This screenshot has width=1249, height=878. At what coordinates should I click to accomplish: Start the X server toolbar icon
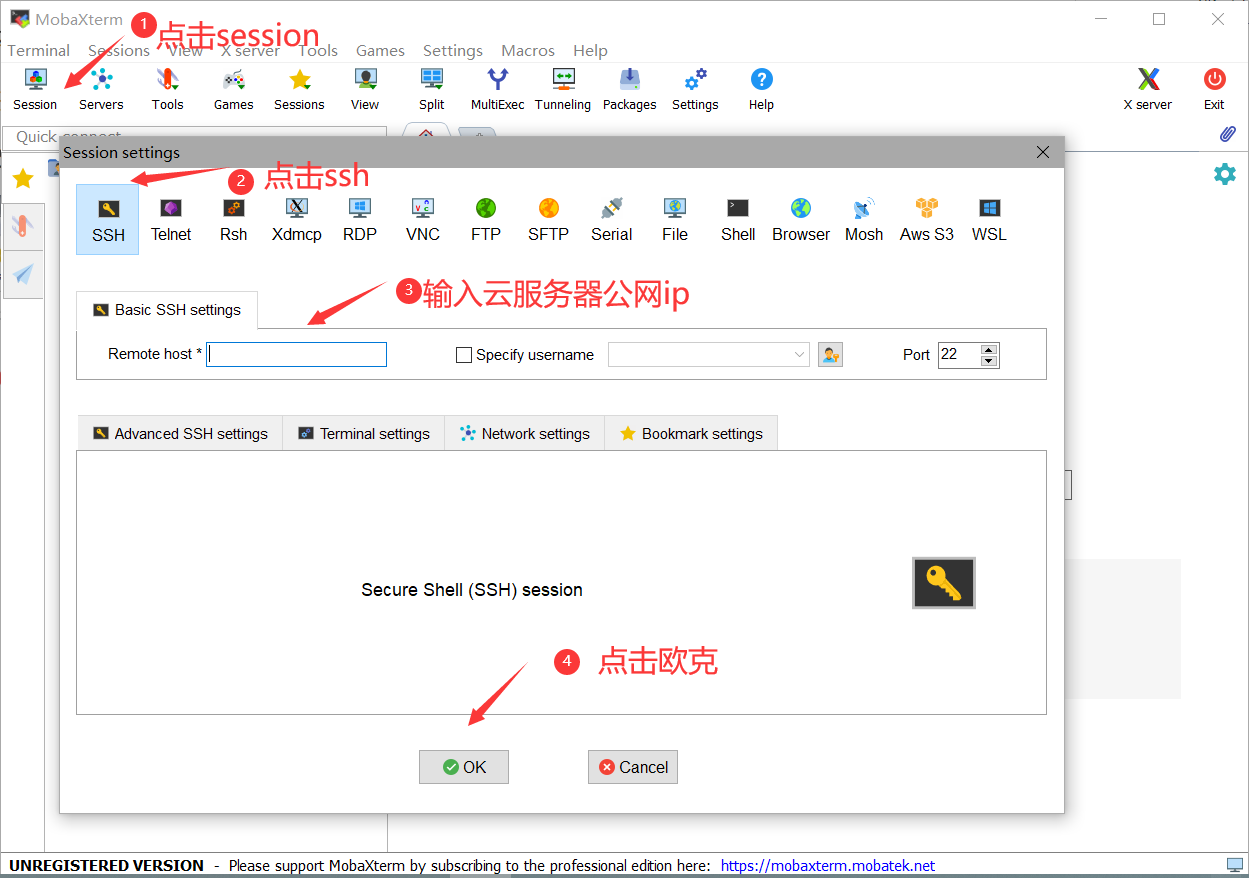coord(1148,89)
